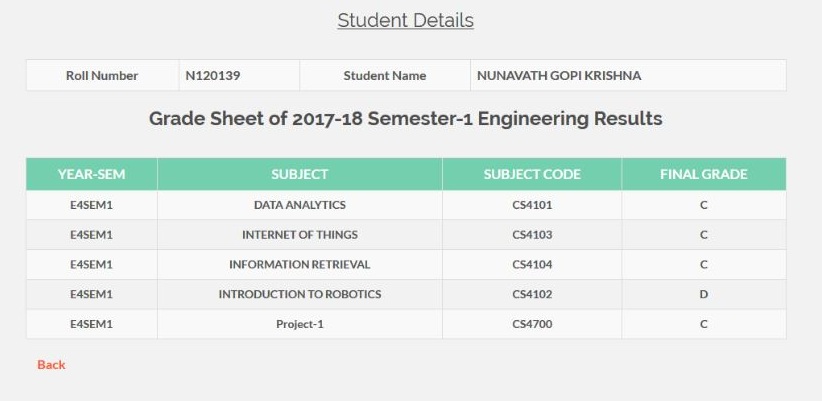The height and width of the screenshot is (401, 822).
Task: Click subject code CS4102
Action: click(532, 295)
